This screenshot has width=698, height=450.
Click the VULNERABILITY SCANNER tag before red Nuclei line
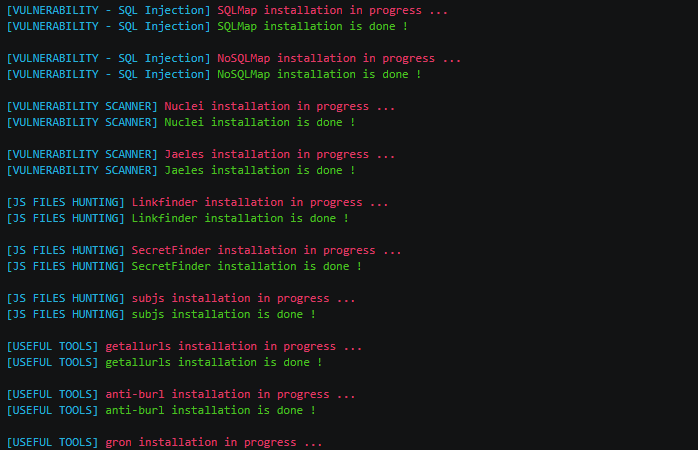coord(82,106)
